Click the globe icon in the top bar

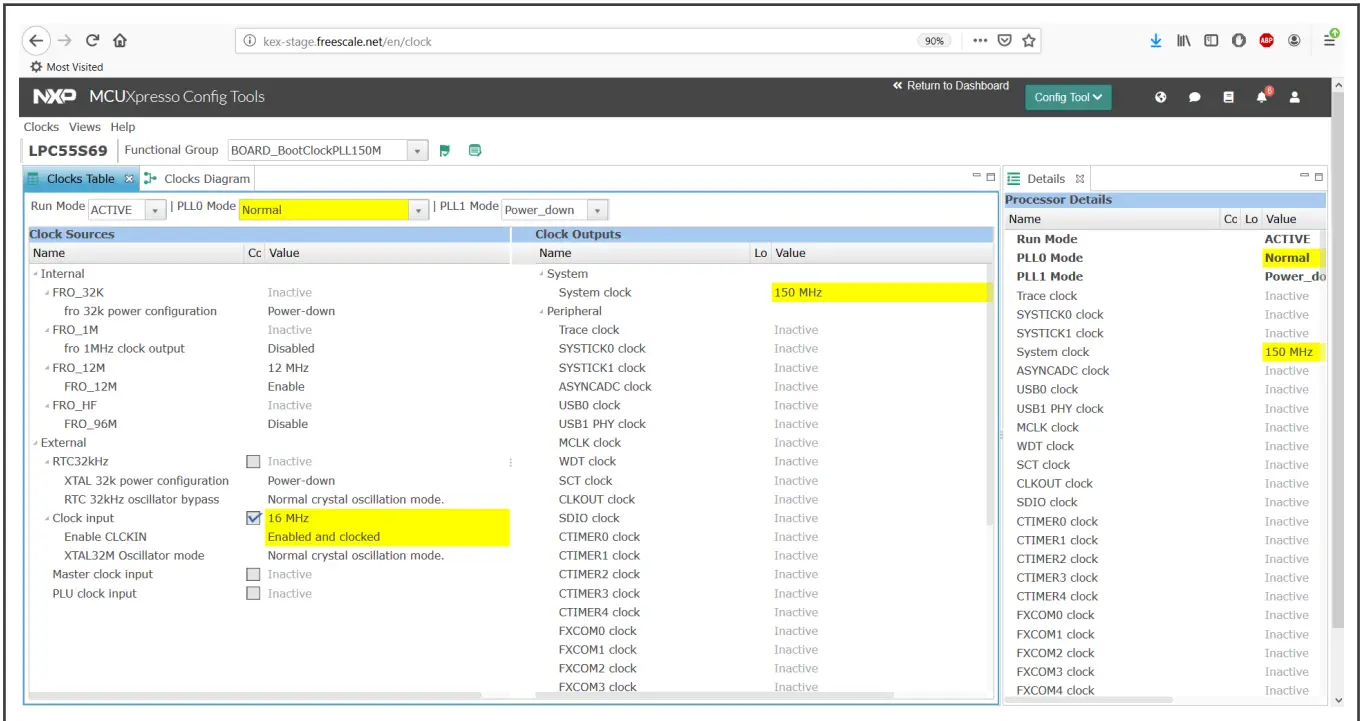(1160, 96)
